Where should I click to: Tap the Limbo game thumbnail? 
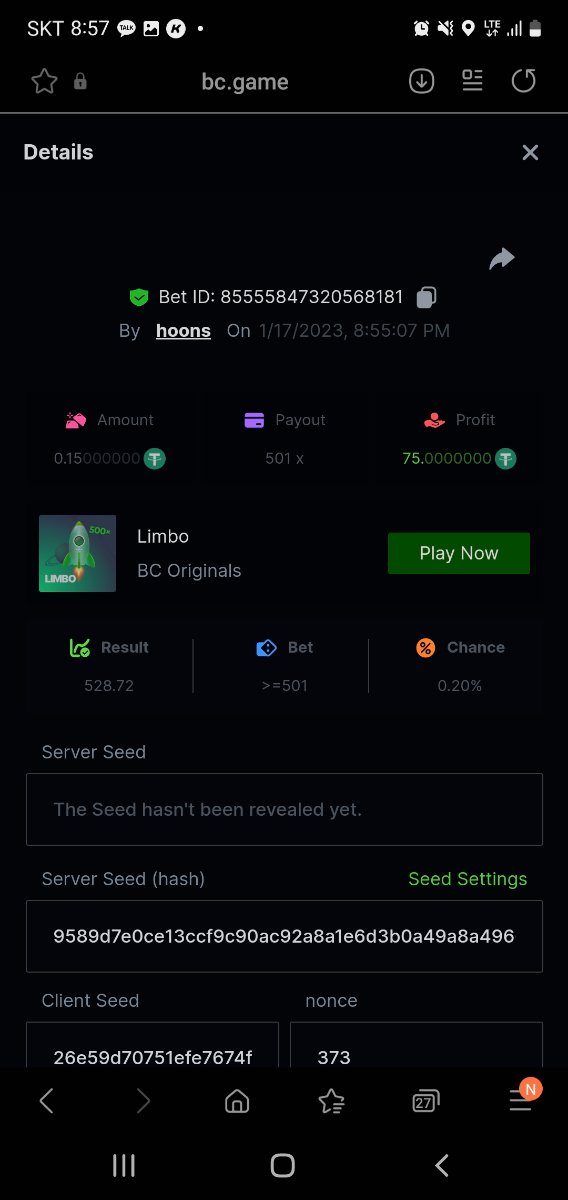tap(77, 553)
